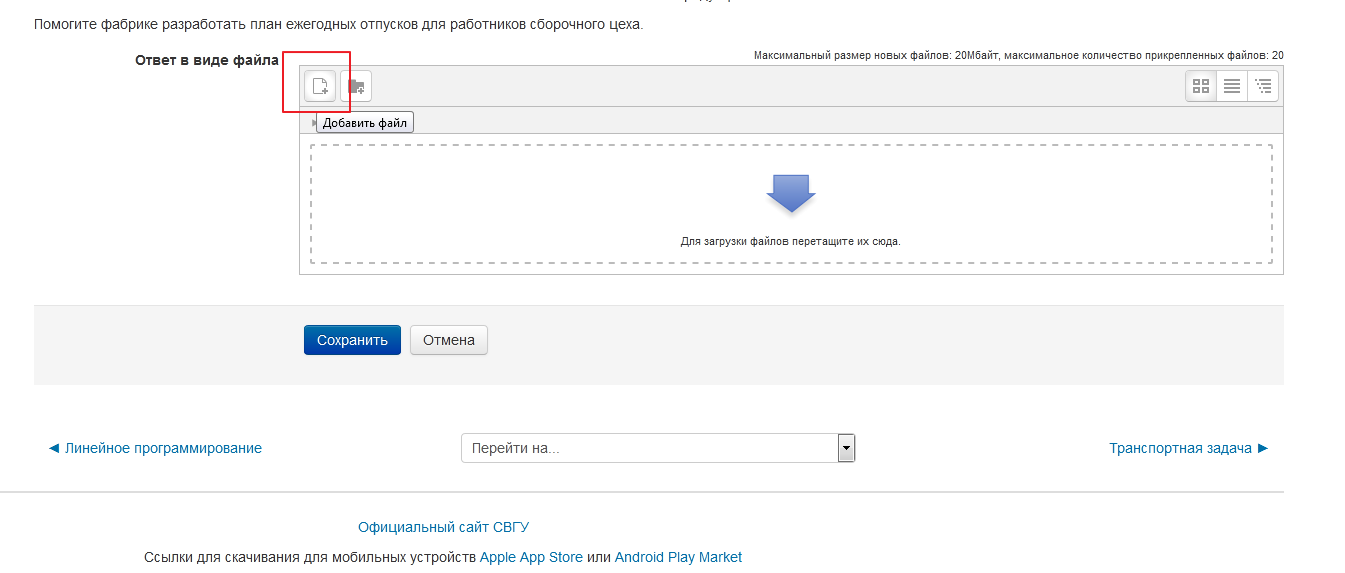1345x573 pixels.
Task: Expand the folder path triangle below toolbar
Action: coord(314,123)
